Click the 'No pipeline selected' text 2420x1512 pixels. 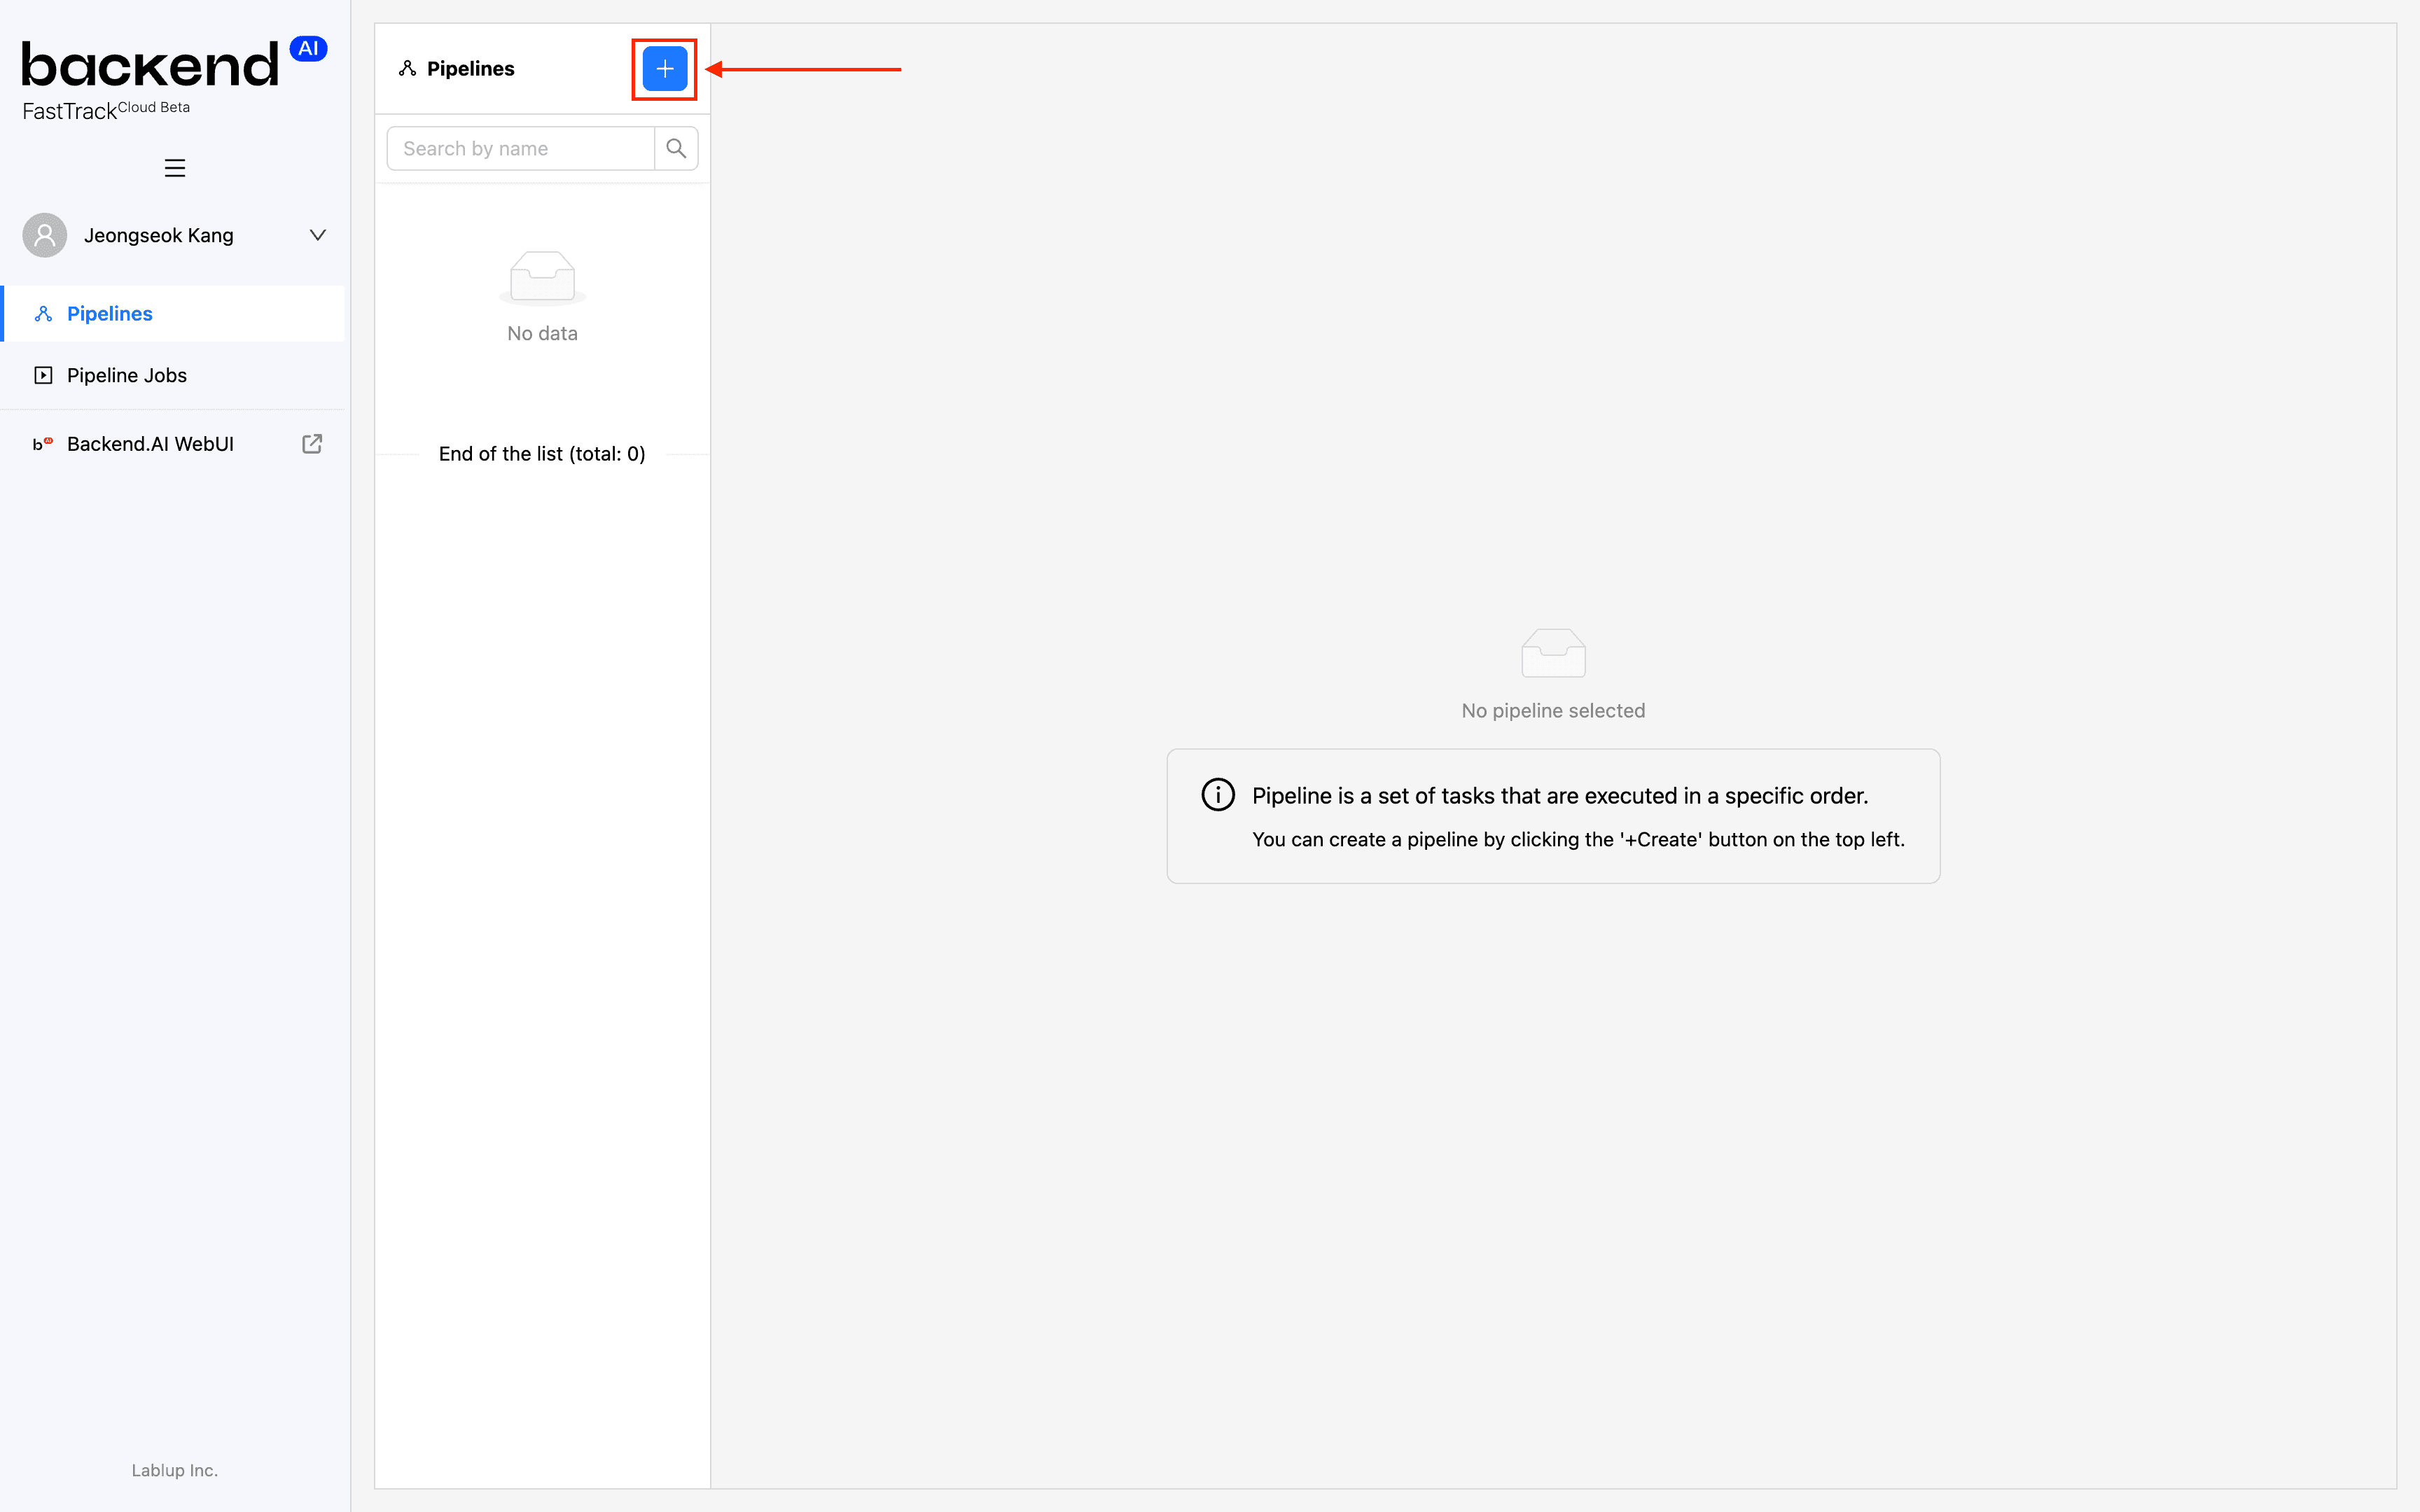coord(1553,711)
